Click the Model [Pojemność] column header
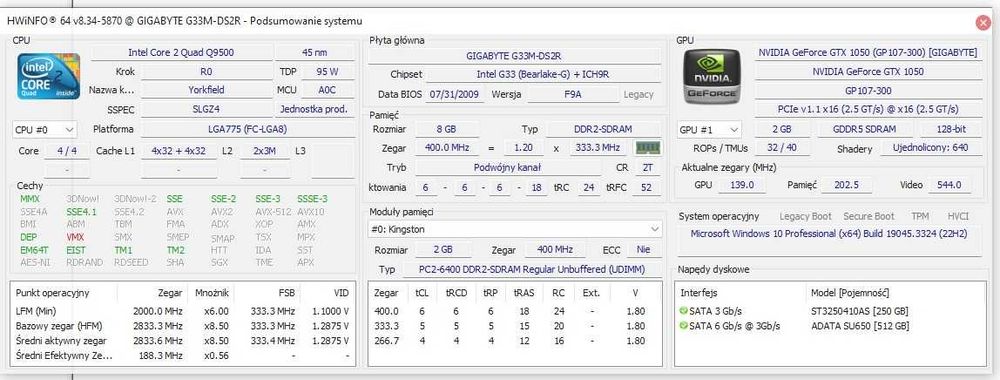Screen dimensions: 1000x380 point(850,293)
